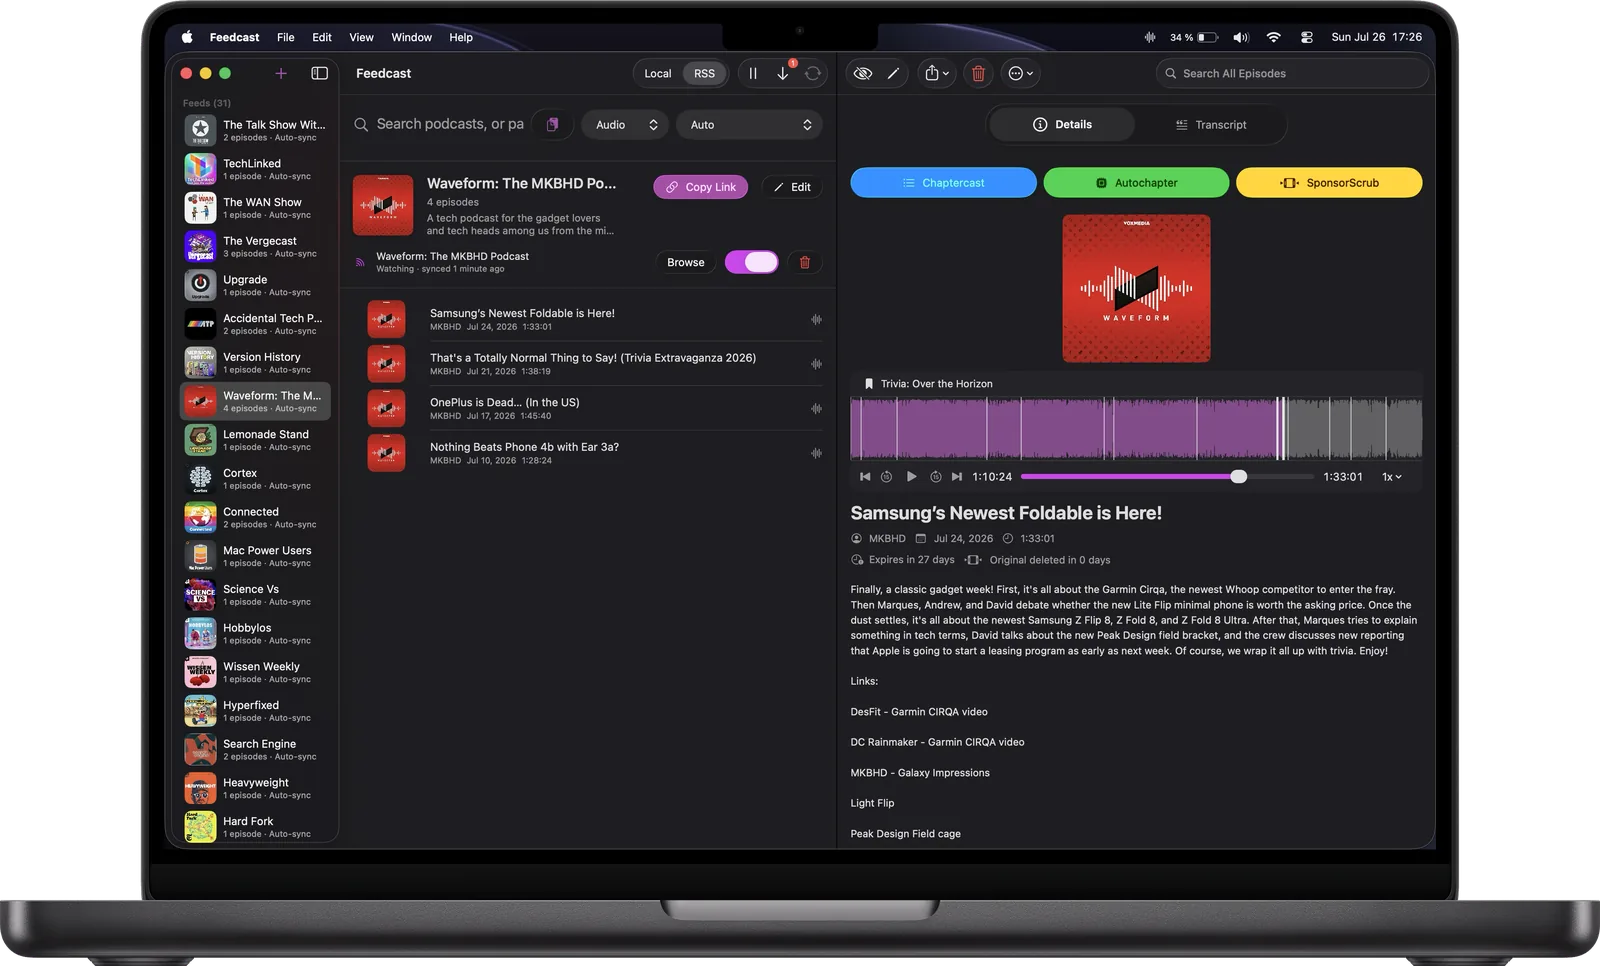Waveform icon on Samsung's Newest Foldable row
This screenshot has height=966, width=1600.
(x=816, y=320)
